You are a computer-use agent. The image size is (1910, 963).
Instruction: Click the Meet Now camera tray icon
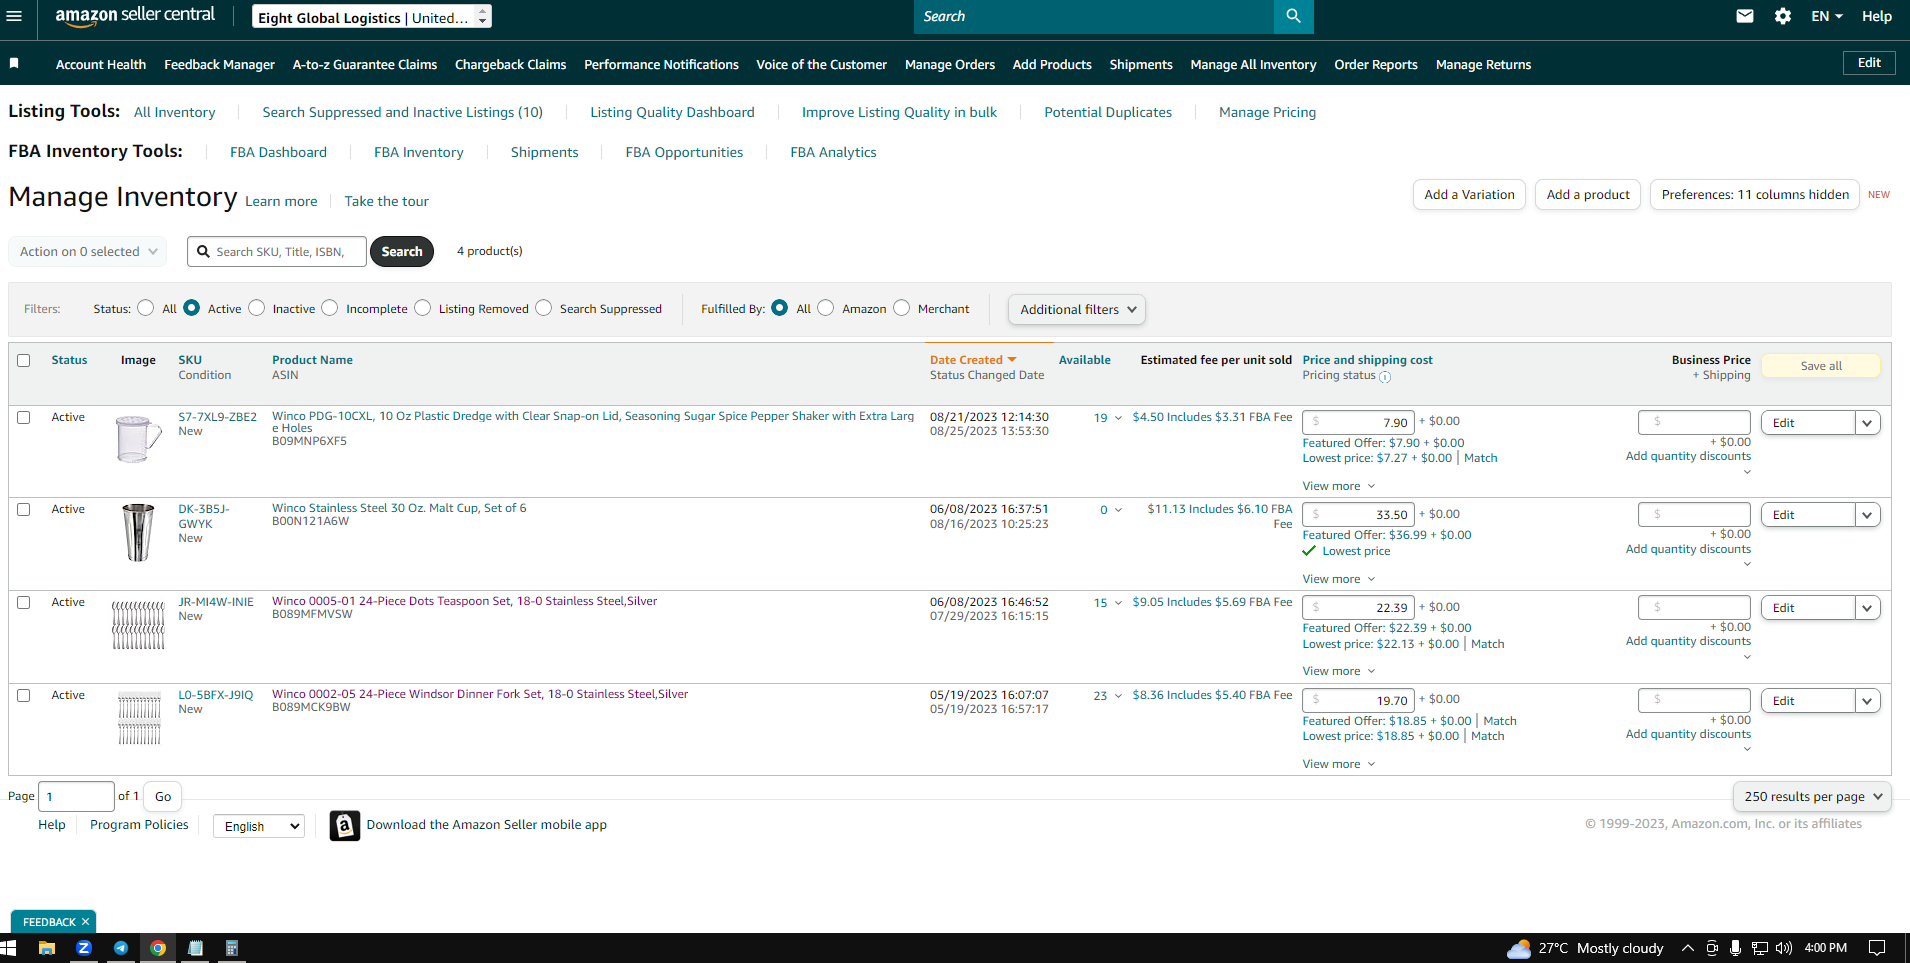pyautogui.click(x=1712, y=948)
